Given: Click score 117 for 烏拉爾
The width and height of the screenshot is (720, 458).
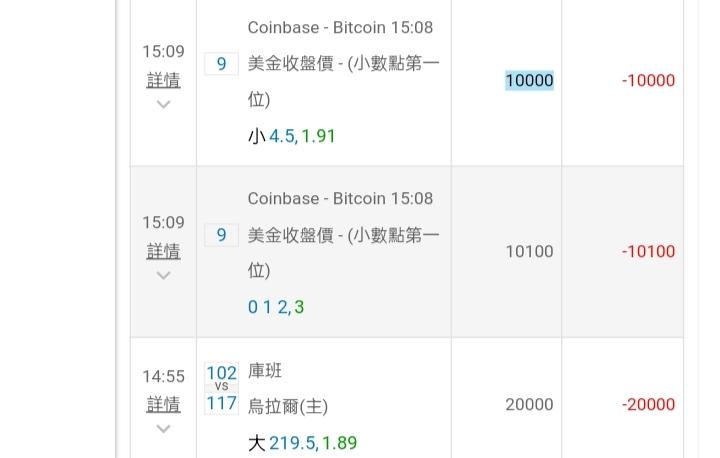Looking at the screenshot, I should tap(221, 403).
